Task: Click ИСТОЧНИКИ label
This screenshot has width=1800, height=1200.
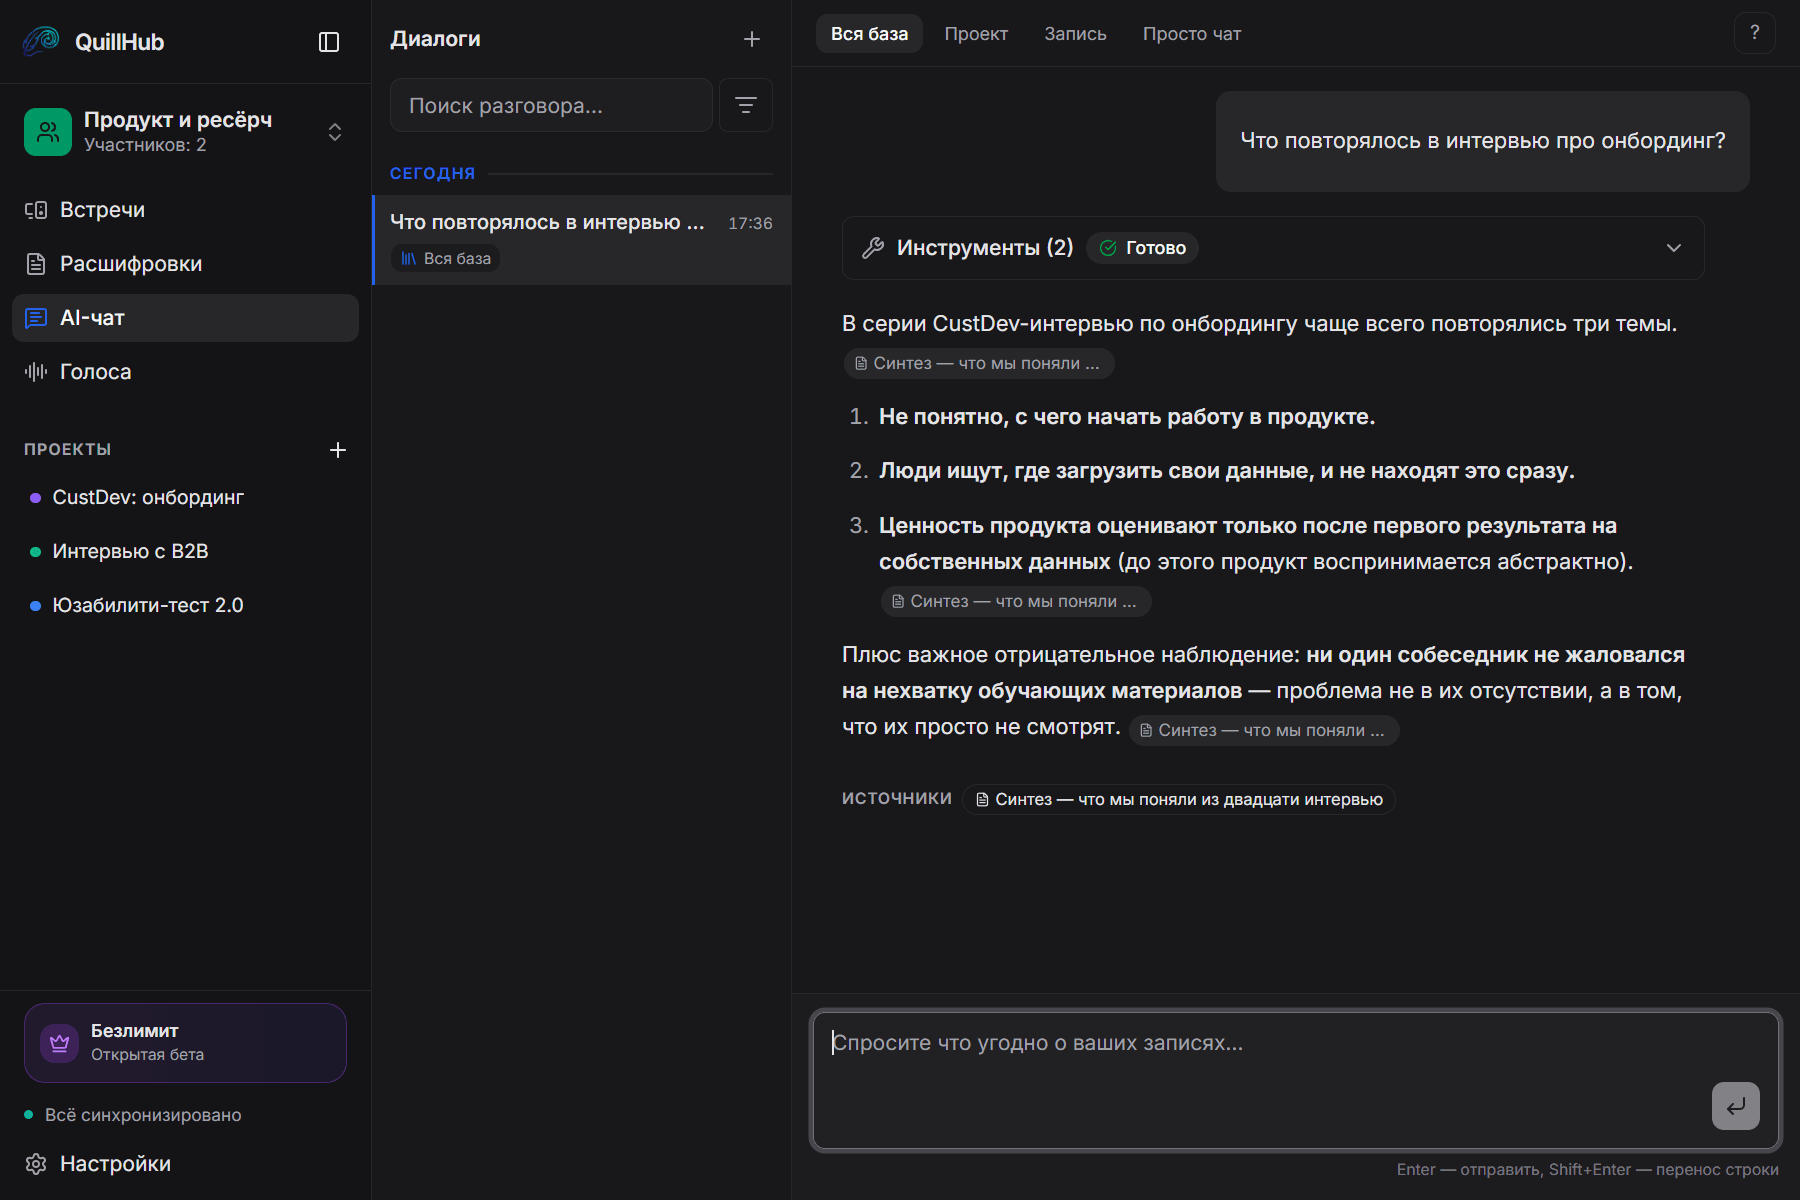Action: point(897,798)
